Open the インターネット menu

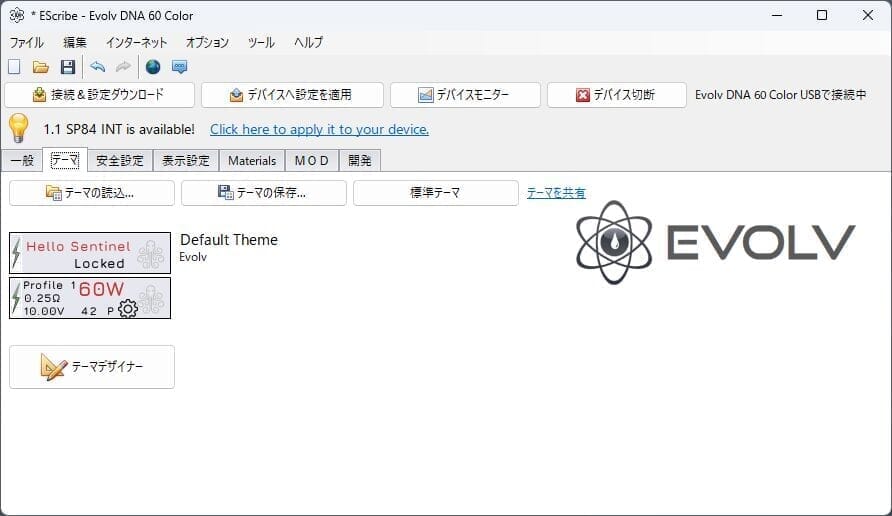pos(137,43)
